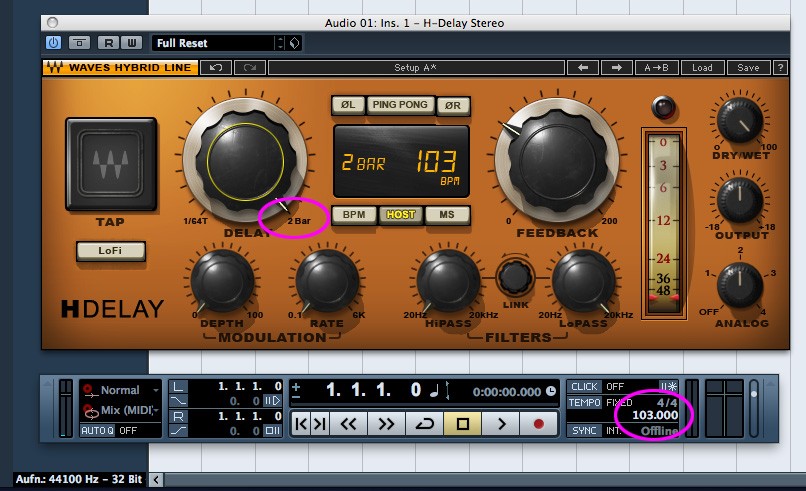Toggle left phase ØL button
Viewport: 806px width, 491px height.
coord(348,105)
